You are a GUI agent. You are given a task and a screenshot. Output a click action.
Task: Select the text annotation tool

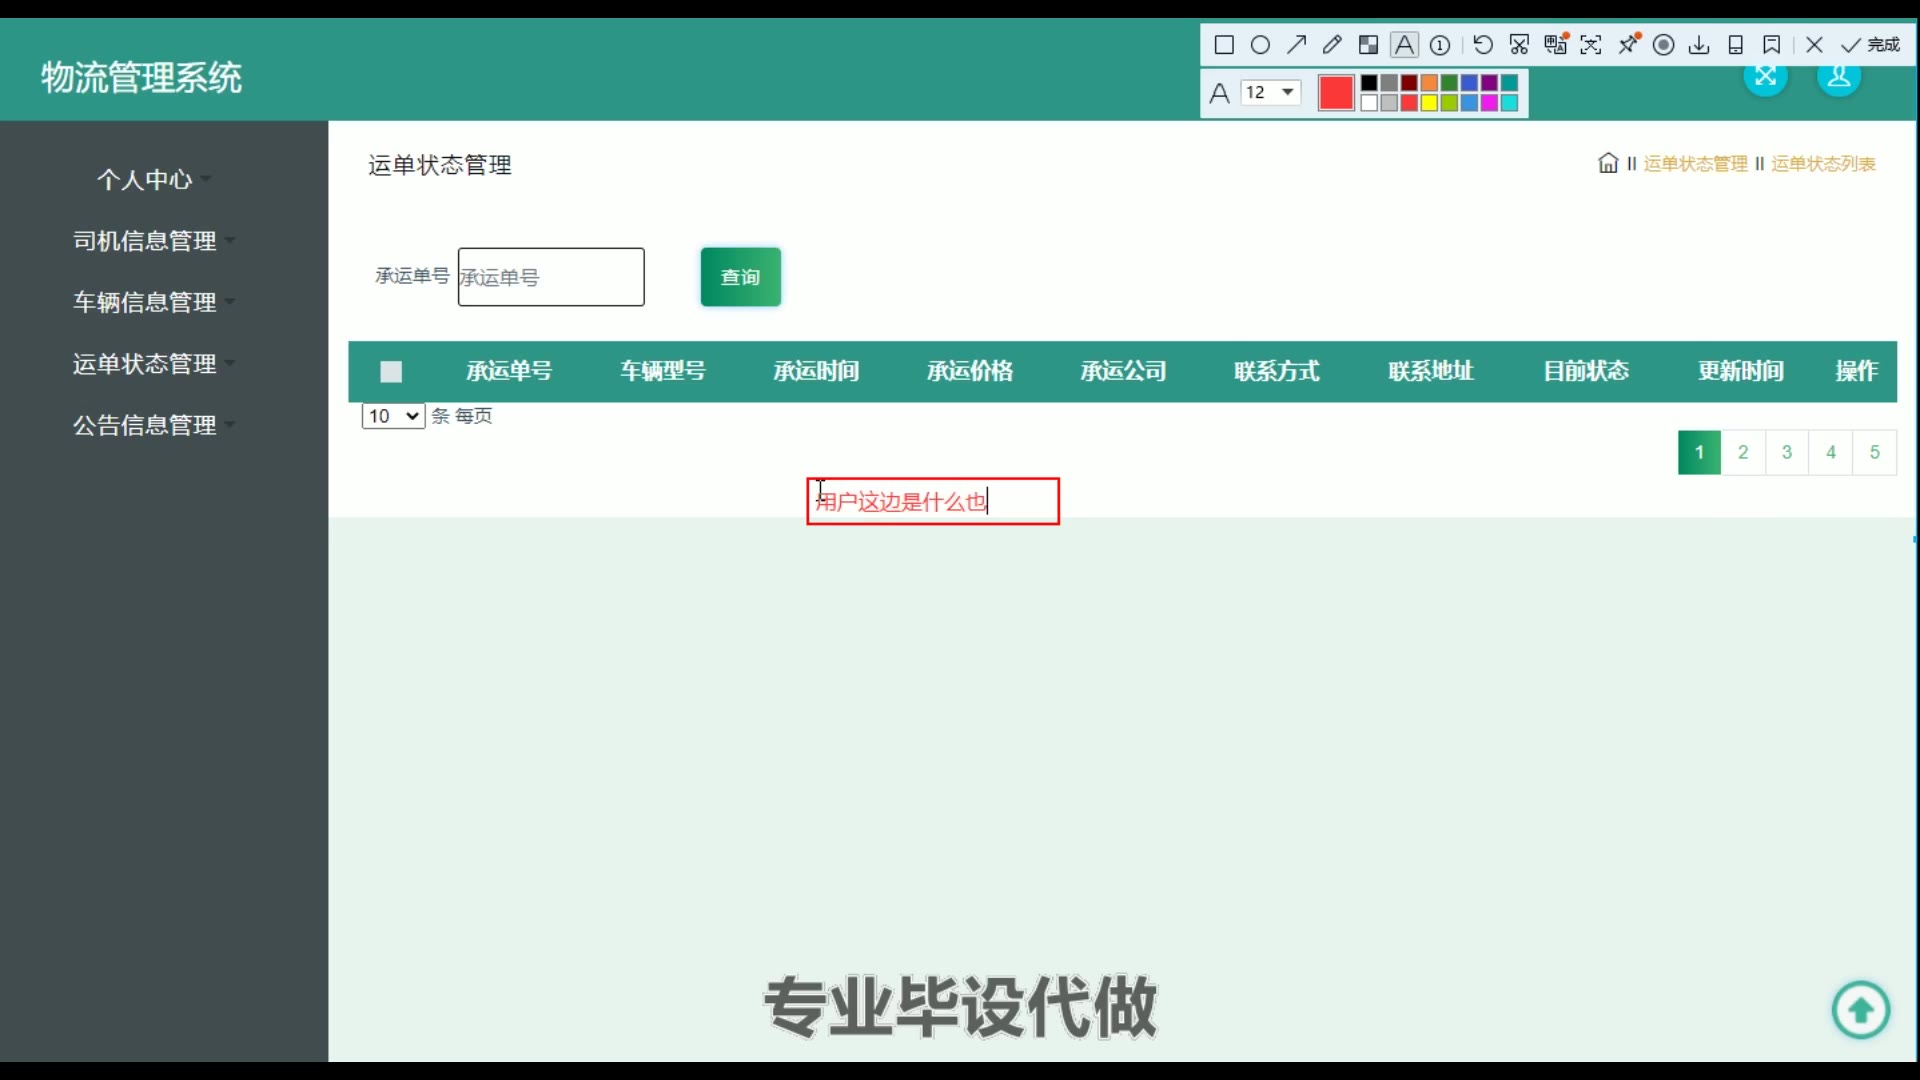tap(1404, 45)
